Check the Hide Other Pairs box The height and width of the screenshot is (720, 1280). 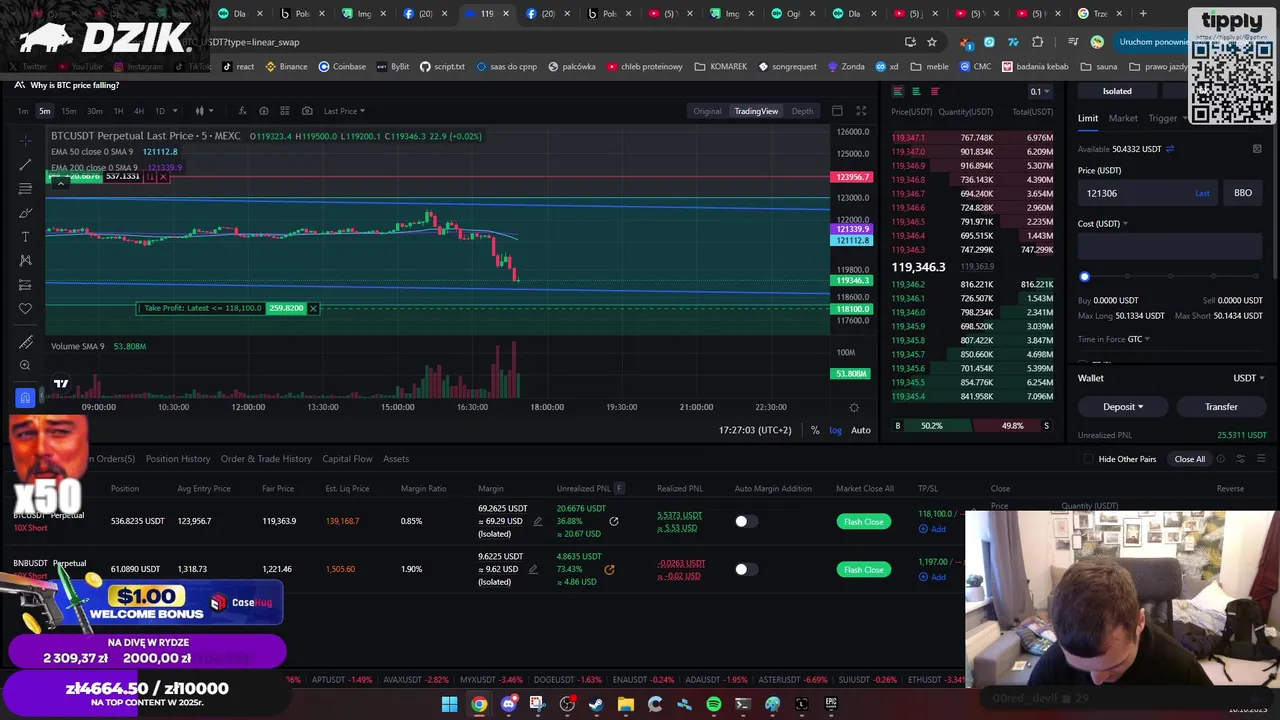[1088, 459]
